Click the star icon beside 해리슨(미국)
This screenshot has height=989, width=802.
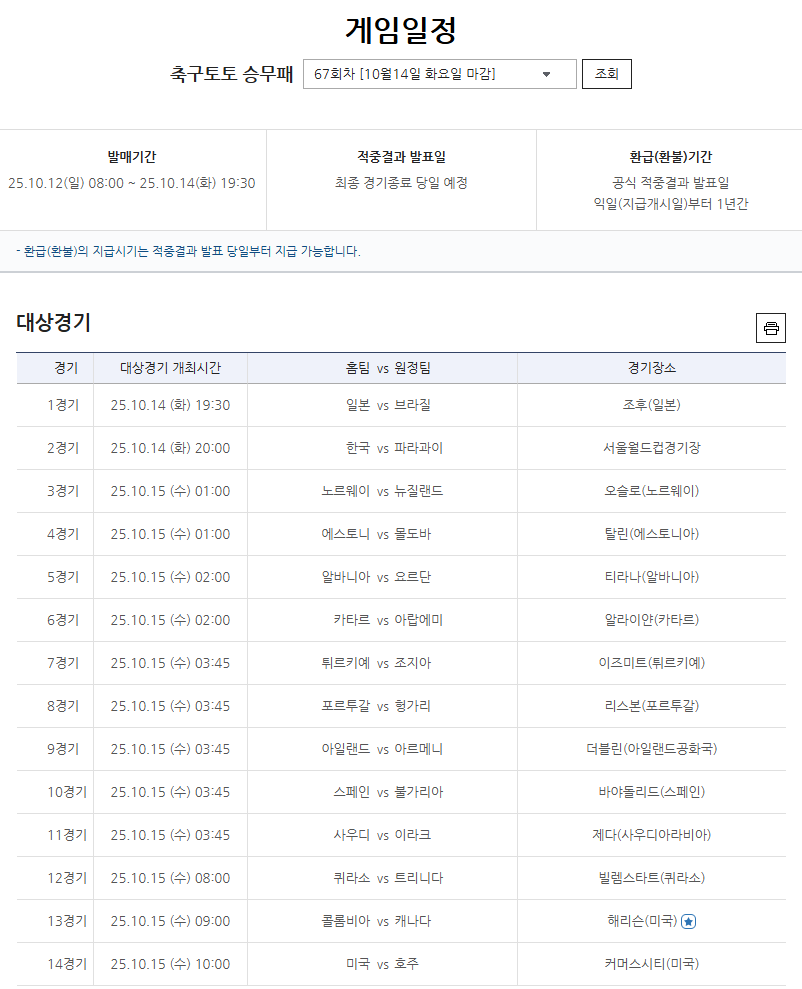[x=687, y=921]
